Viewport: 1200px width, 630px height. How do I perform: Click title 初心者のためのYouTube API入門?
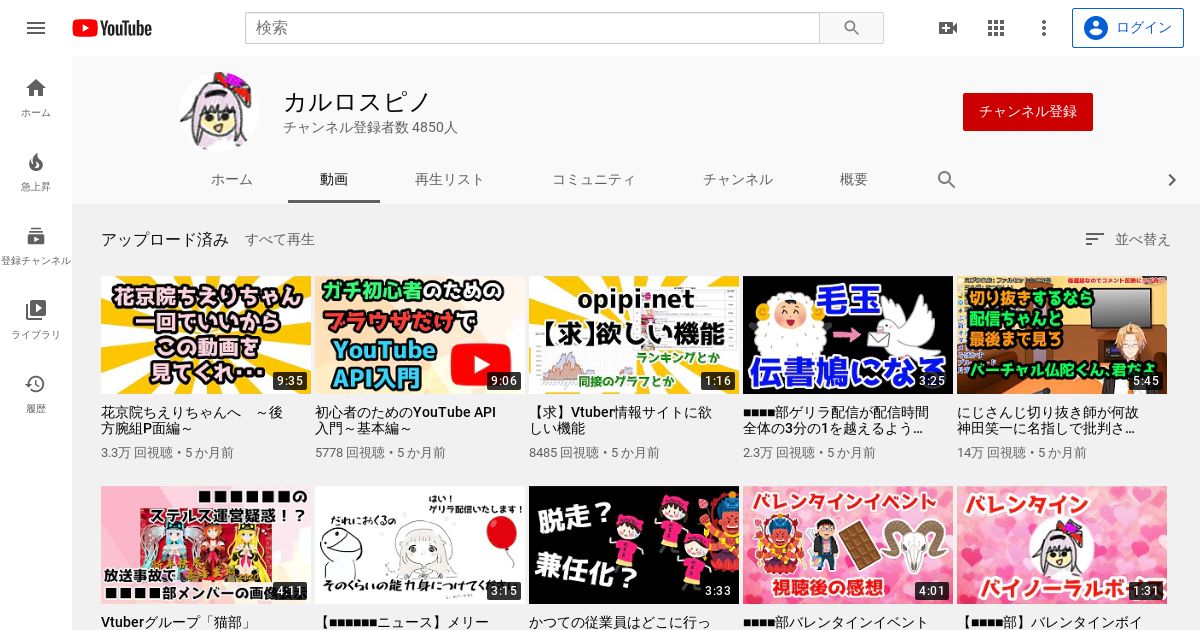click(405, 420)
